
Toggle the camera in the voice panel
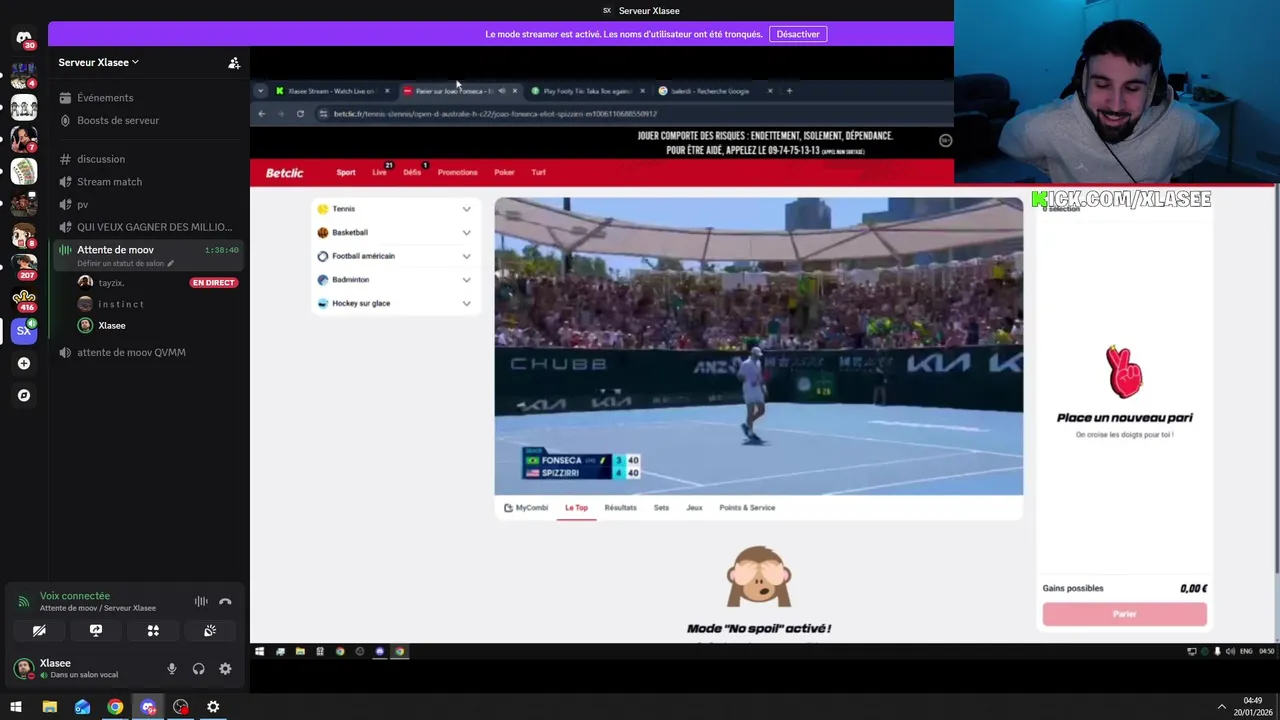click(39, 631)
